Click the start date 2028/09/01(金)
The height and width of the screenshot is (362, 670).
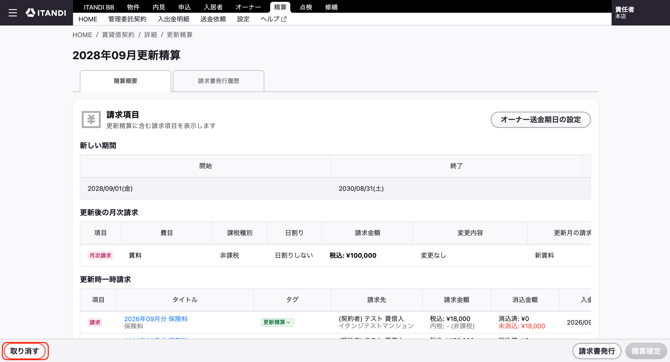[110, 188]
